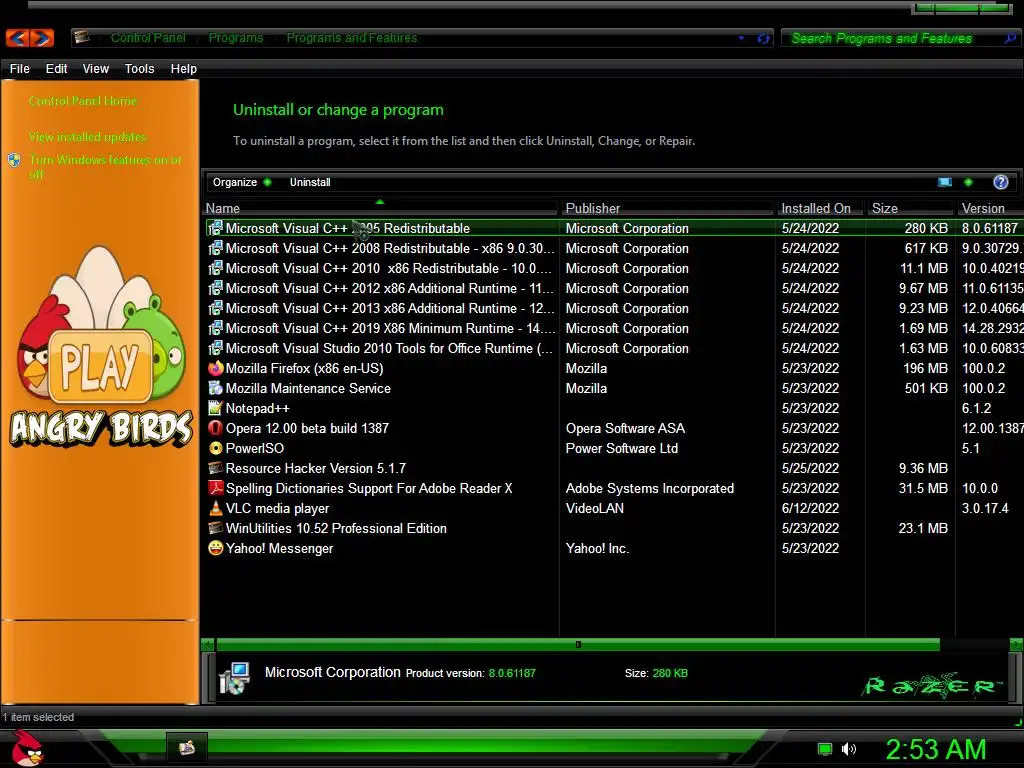
Task: Open the View menu
Action: (x=95, y=69)
